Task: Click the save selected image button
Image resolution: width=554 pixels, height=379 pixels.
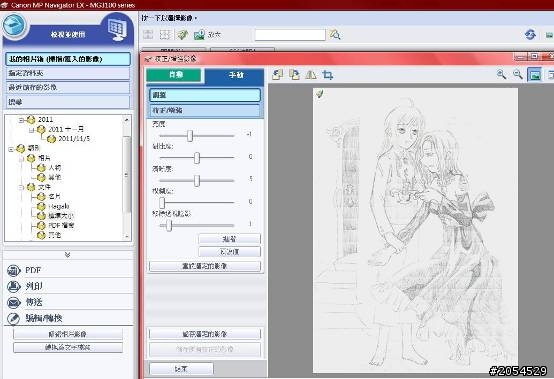Action: [x=205, y=334]
